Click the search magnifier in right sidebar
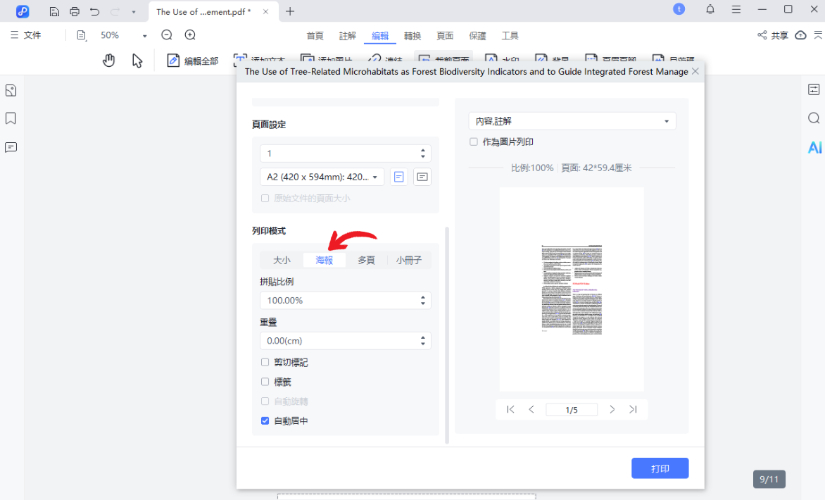 click(814, 118)
